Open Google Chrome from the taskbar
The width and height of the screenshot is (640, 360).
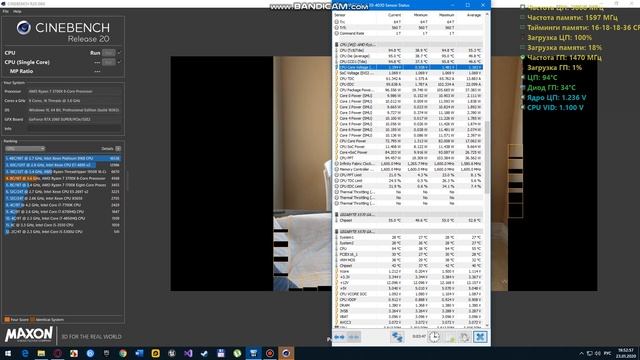[123, 353]
